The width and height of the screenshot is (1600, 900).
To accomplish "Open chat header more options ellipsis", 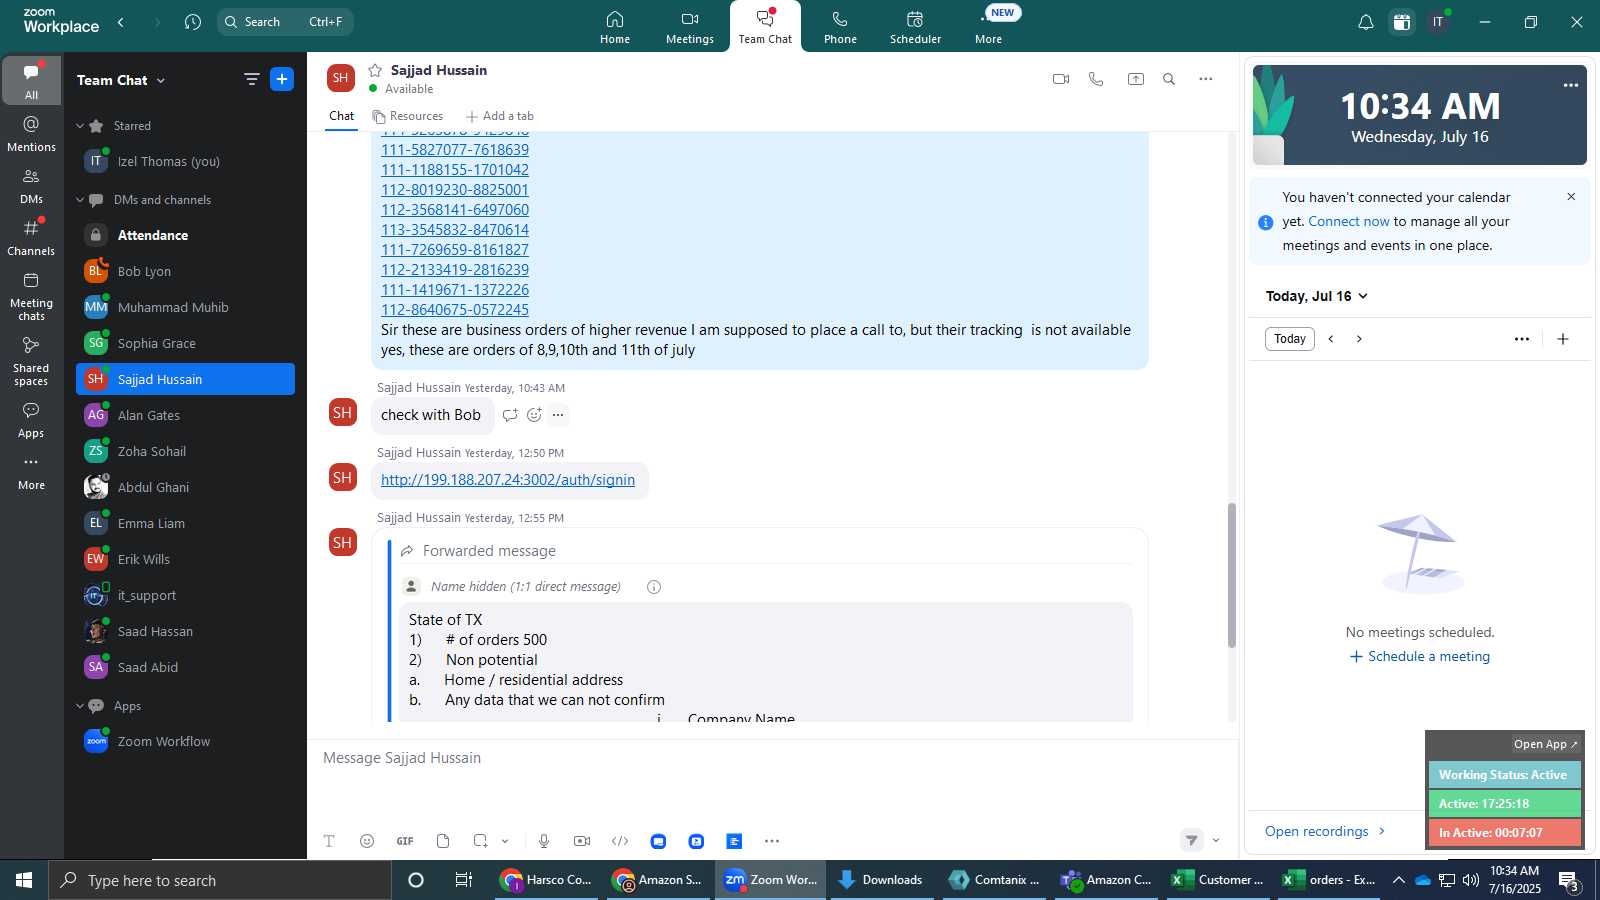I will point(1206,79).
